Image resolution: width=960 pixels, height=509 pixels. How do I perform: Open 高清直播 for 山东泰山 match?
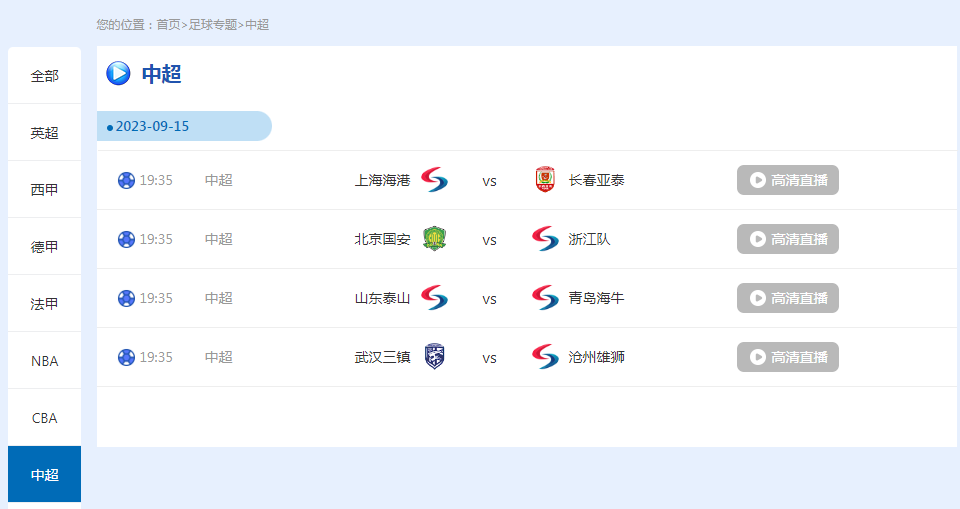point(788,298)
